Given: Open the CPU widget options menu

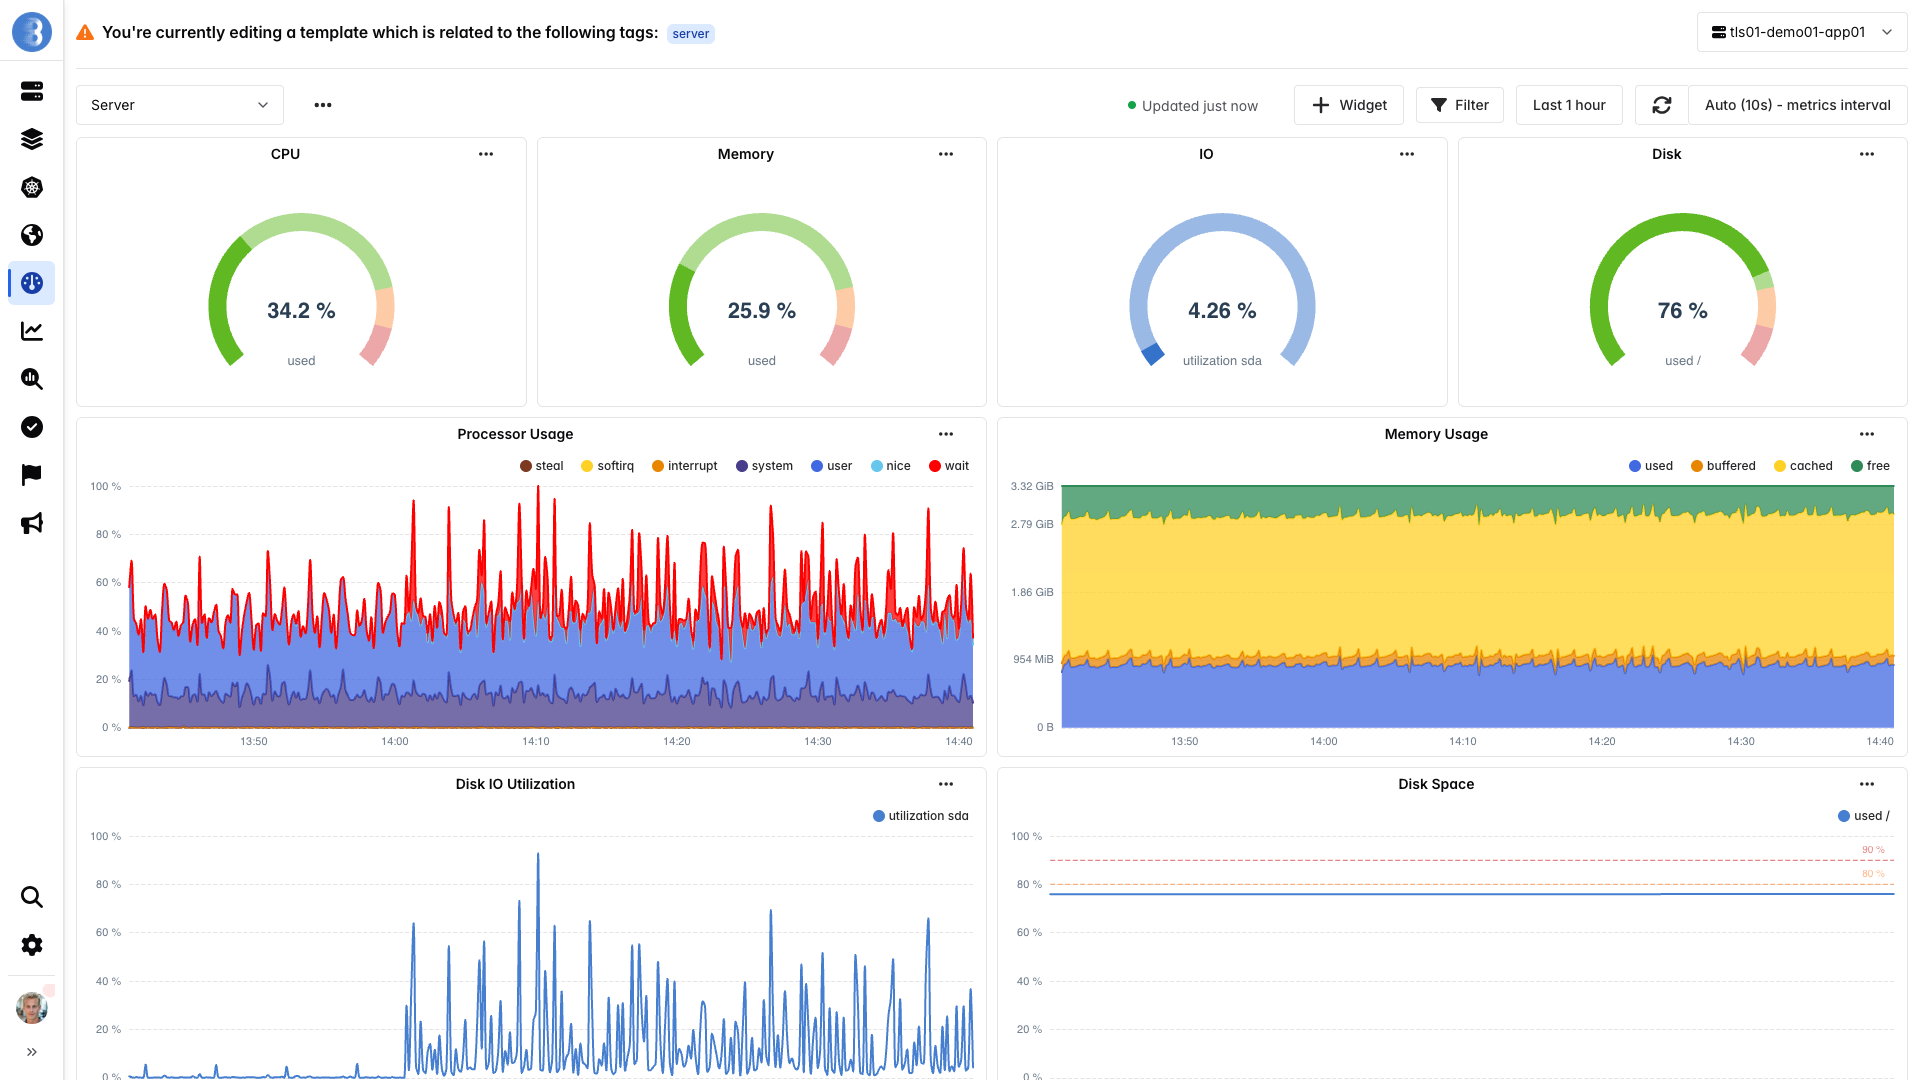Looking at the screenshot, I should pos(486,154).
